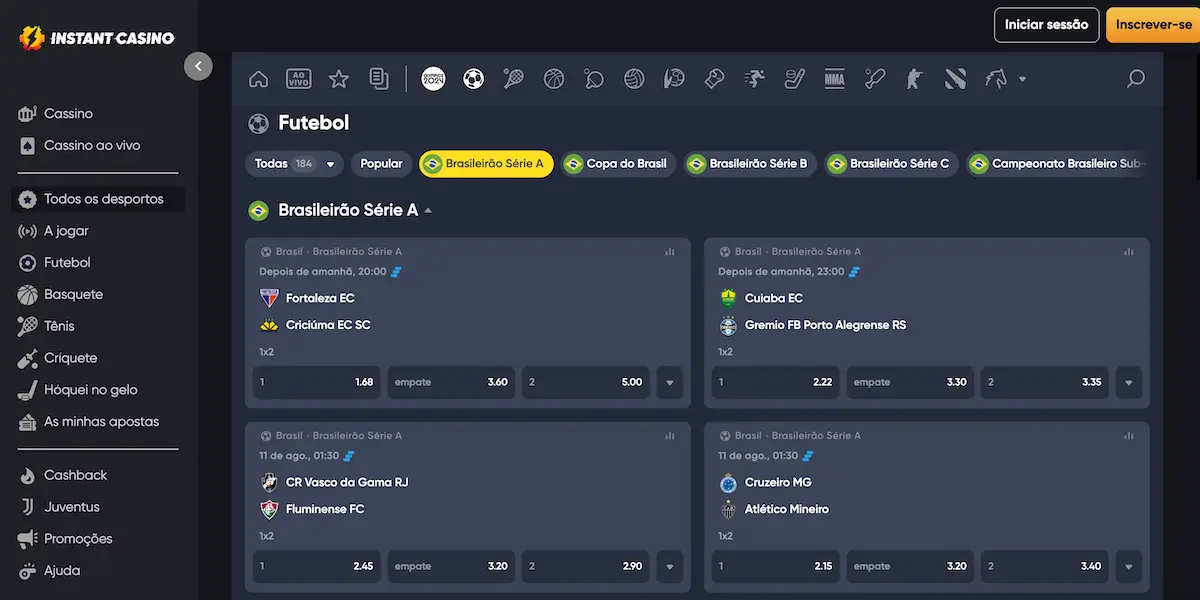This screenshot has width=1200, height=600.
Task: Collapse the left sidebar arrow button
Action: 198,66
